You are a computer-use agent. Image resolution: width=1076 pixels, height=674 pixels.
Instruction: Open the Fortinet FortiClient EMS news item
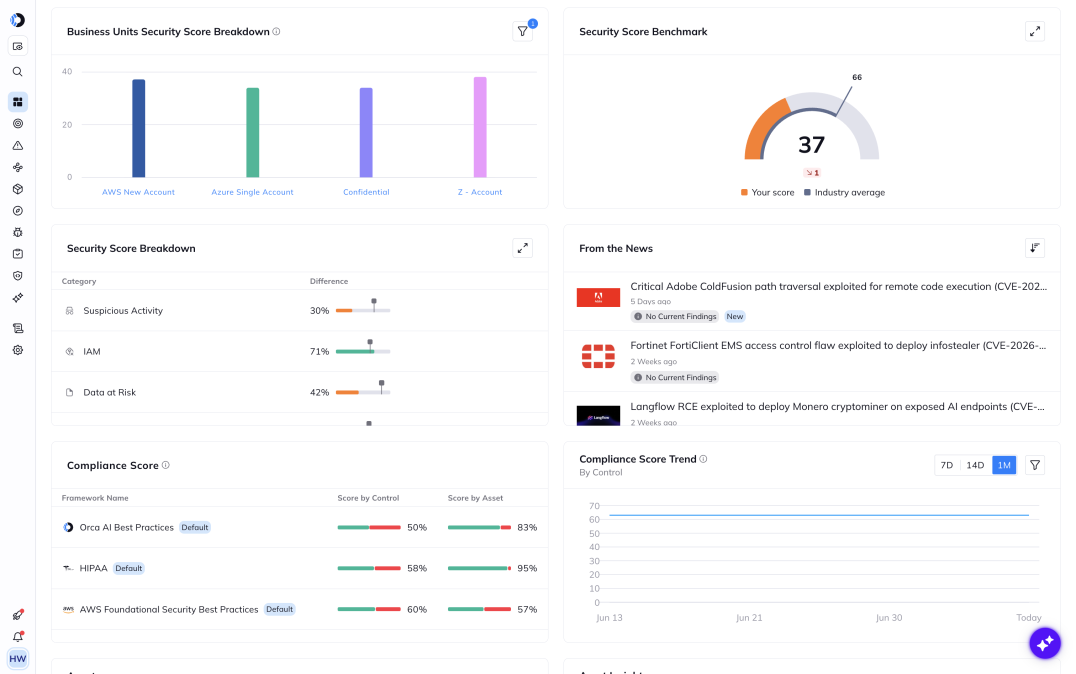coord(838,346)
